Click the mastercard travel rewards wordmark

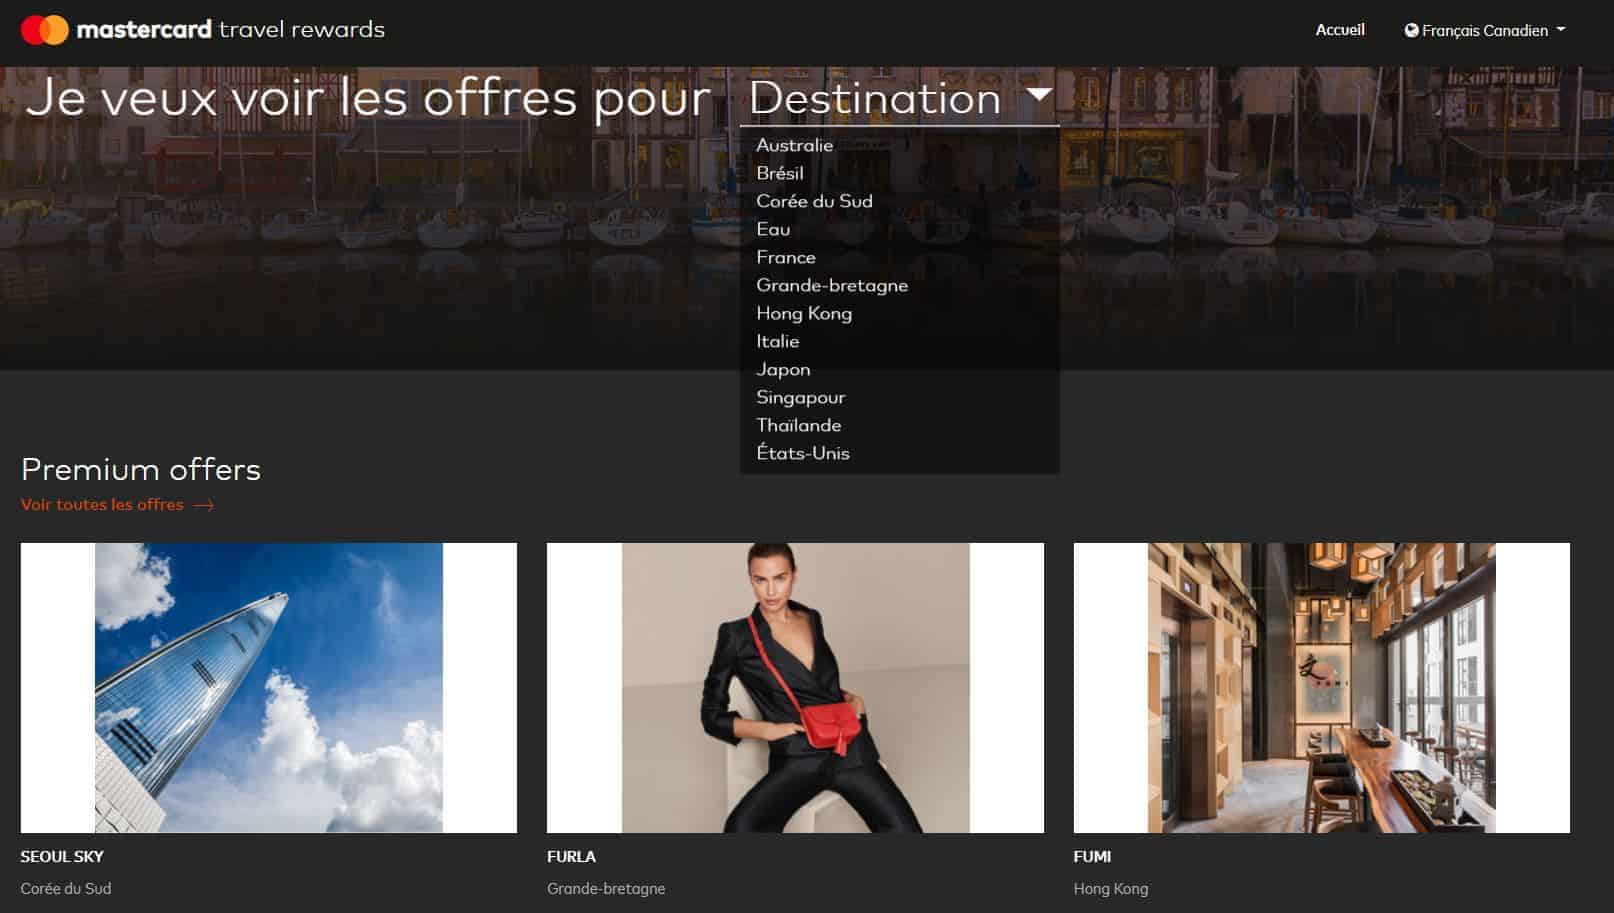(x=231, y=30)
